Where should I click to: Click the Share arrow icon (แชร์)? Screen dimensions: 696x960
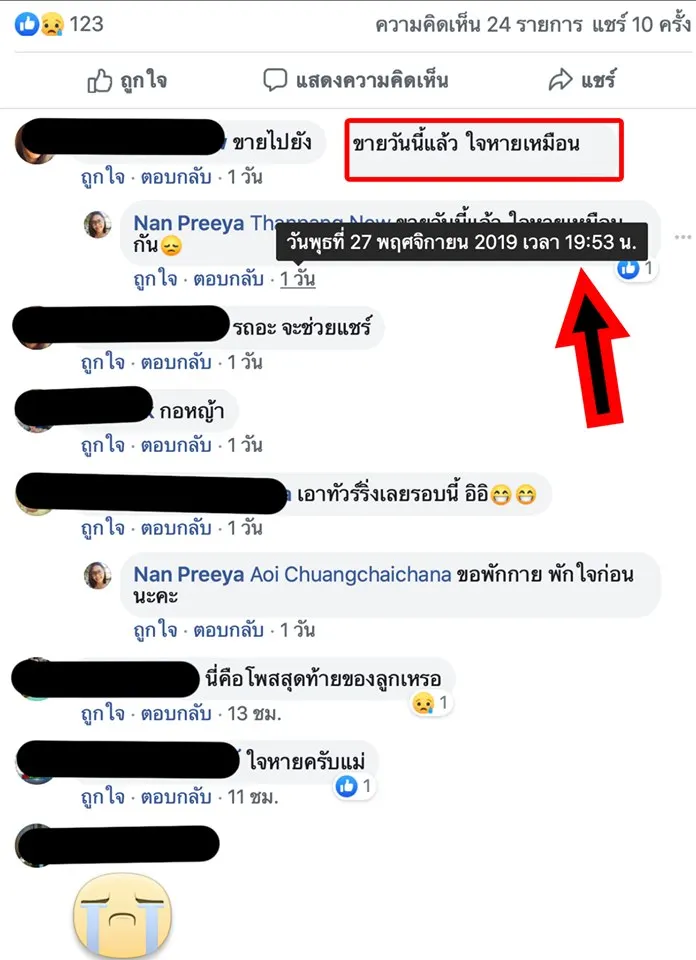(x=560, y=80)
